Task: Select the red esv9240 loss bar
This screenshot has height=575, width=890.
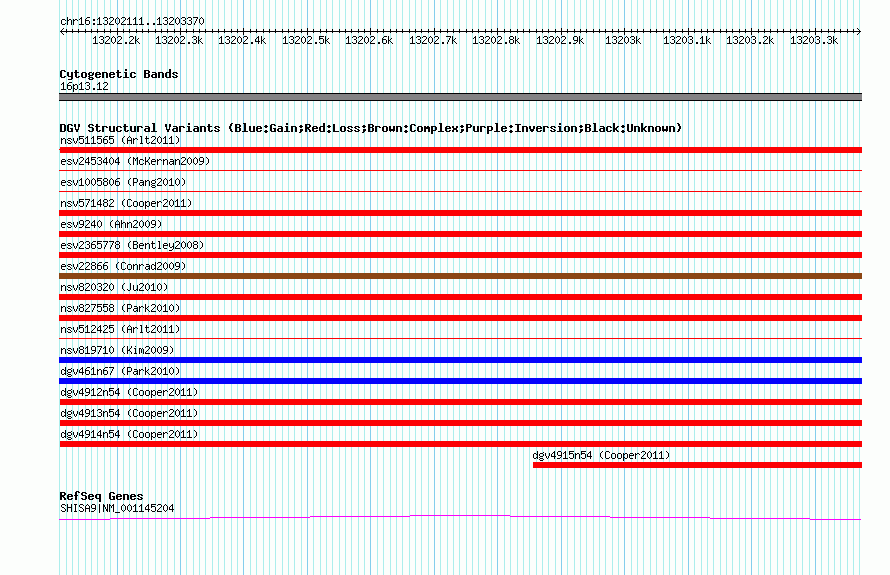Action: (460, 234)
